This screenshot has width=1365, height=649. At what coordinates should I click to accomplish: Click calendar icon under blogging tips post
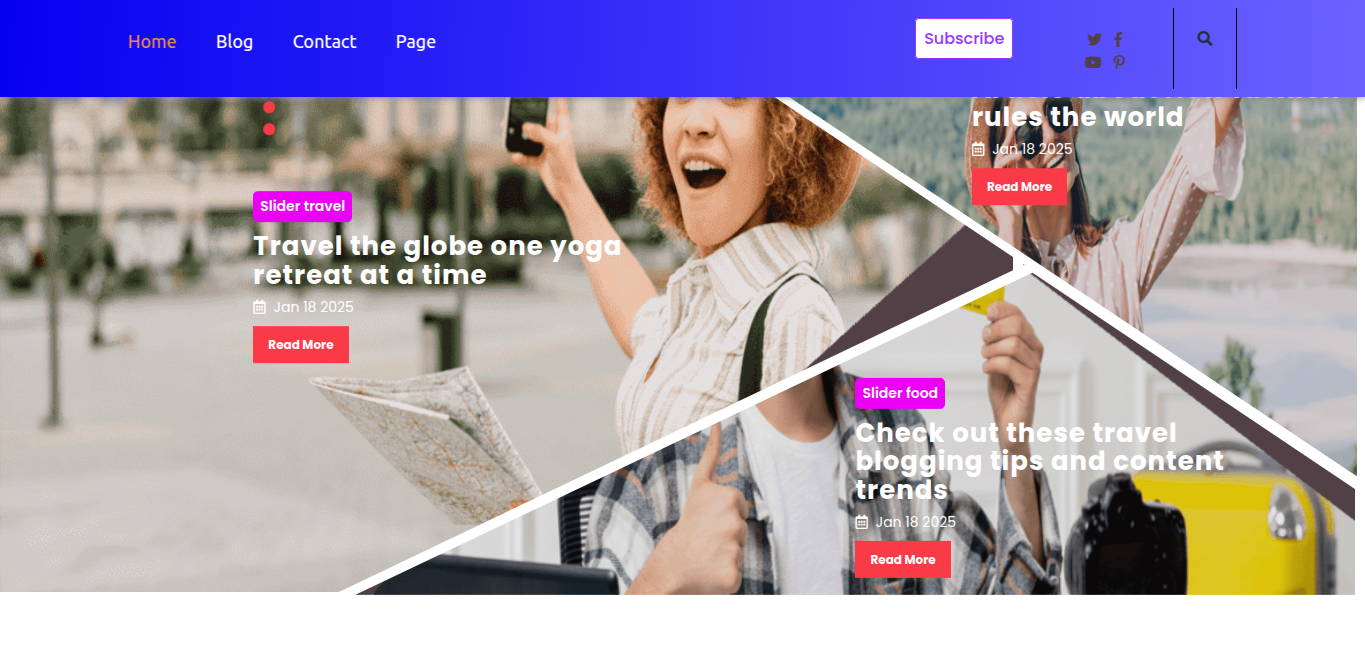pos(862,522)
